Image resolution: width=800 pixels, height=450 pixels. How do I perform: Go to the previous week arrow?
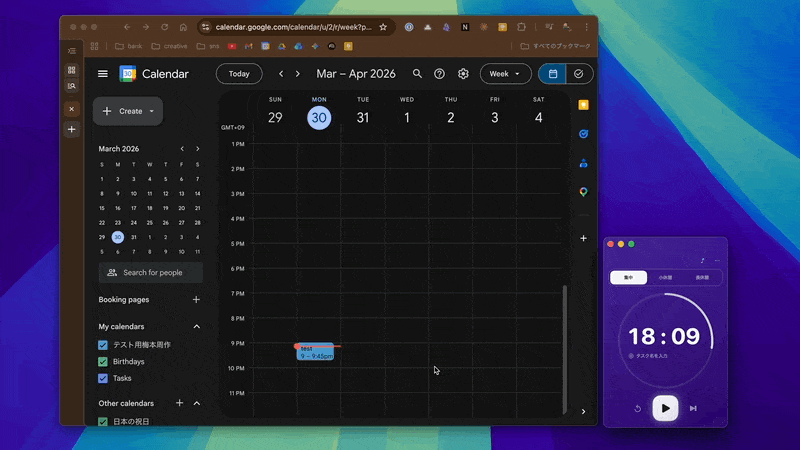click(x=281, y=74)
